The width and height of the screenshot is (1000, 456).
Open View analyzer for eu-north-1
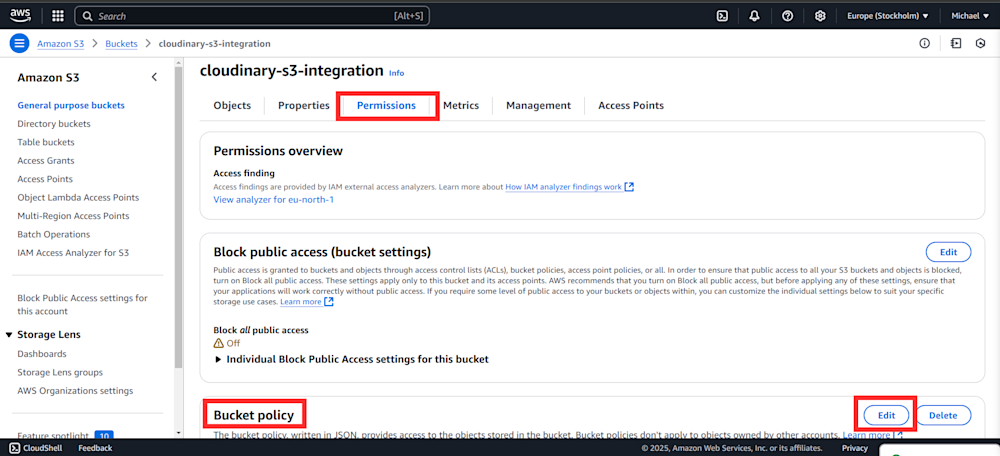tap(274, 200)
